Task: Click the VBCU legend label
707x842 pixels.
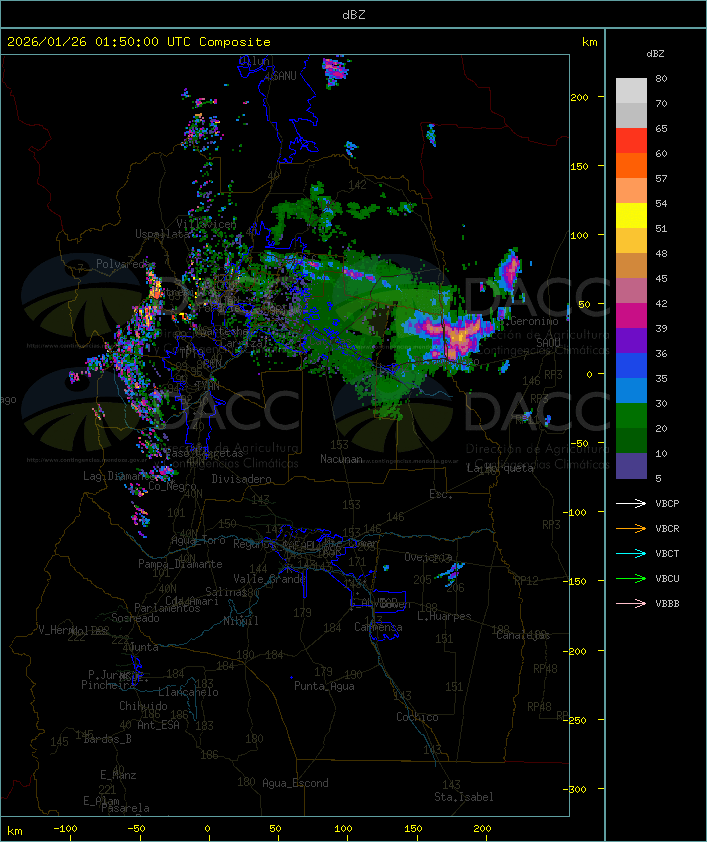Action: tap(667, 578)
